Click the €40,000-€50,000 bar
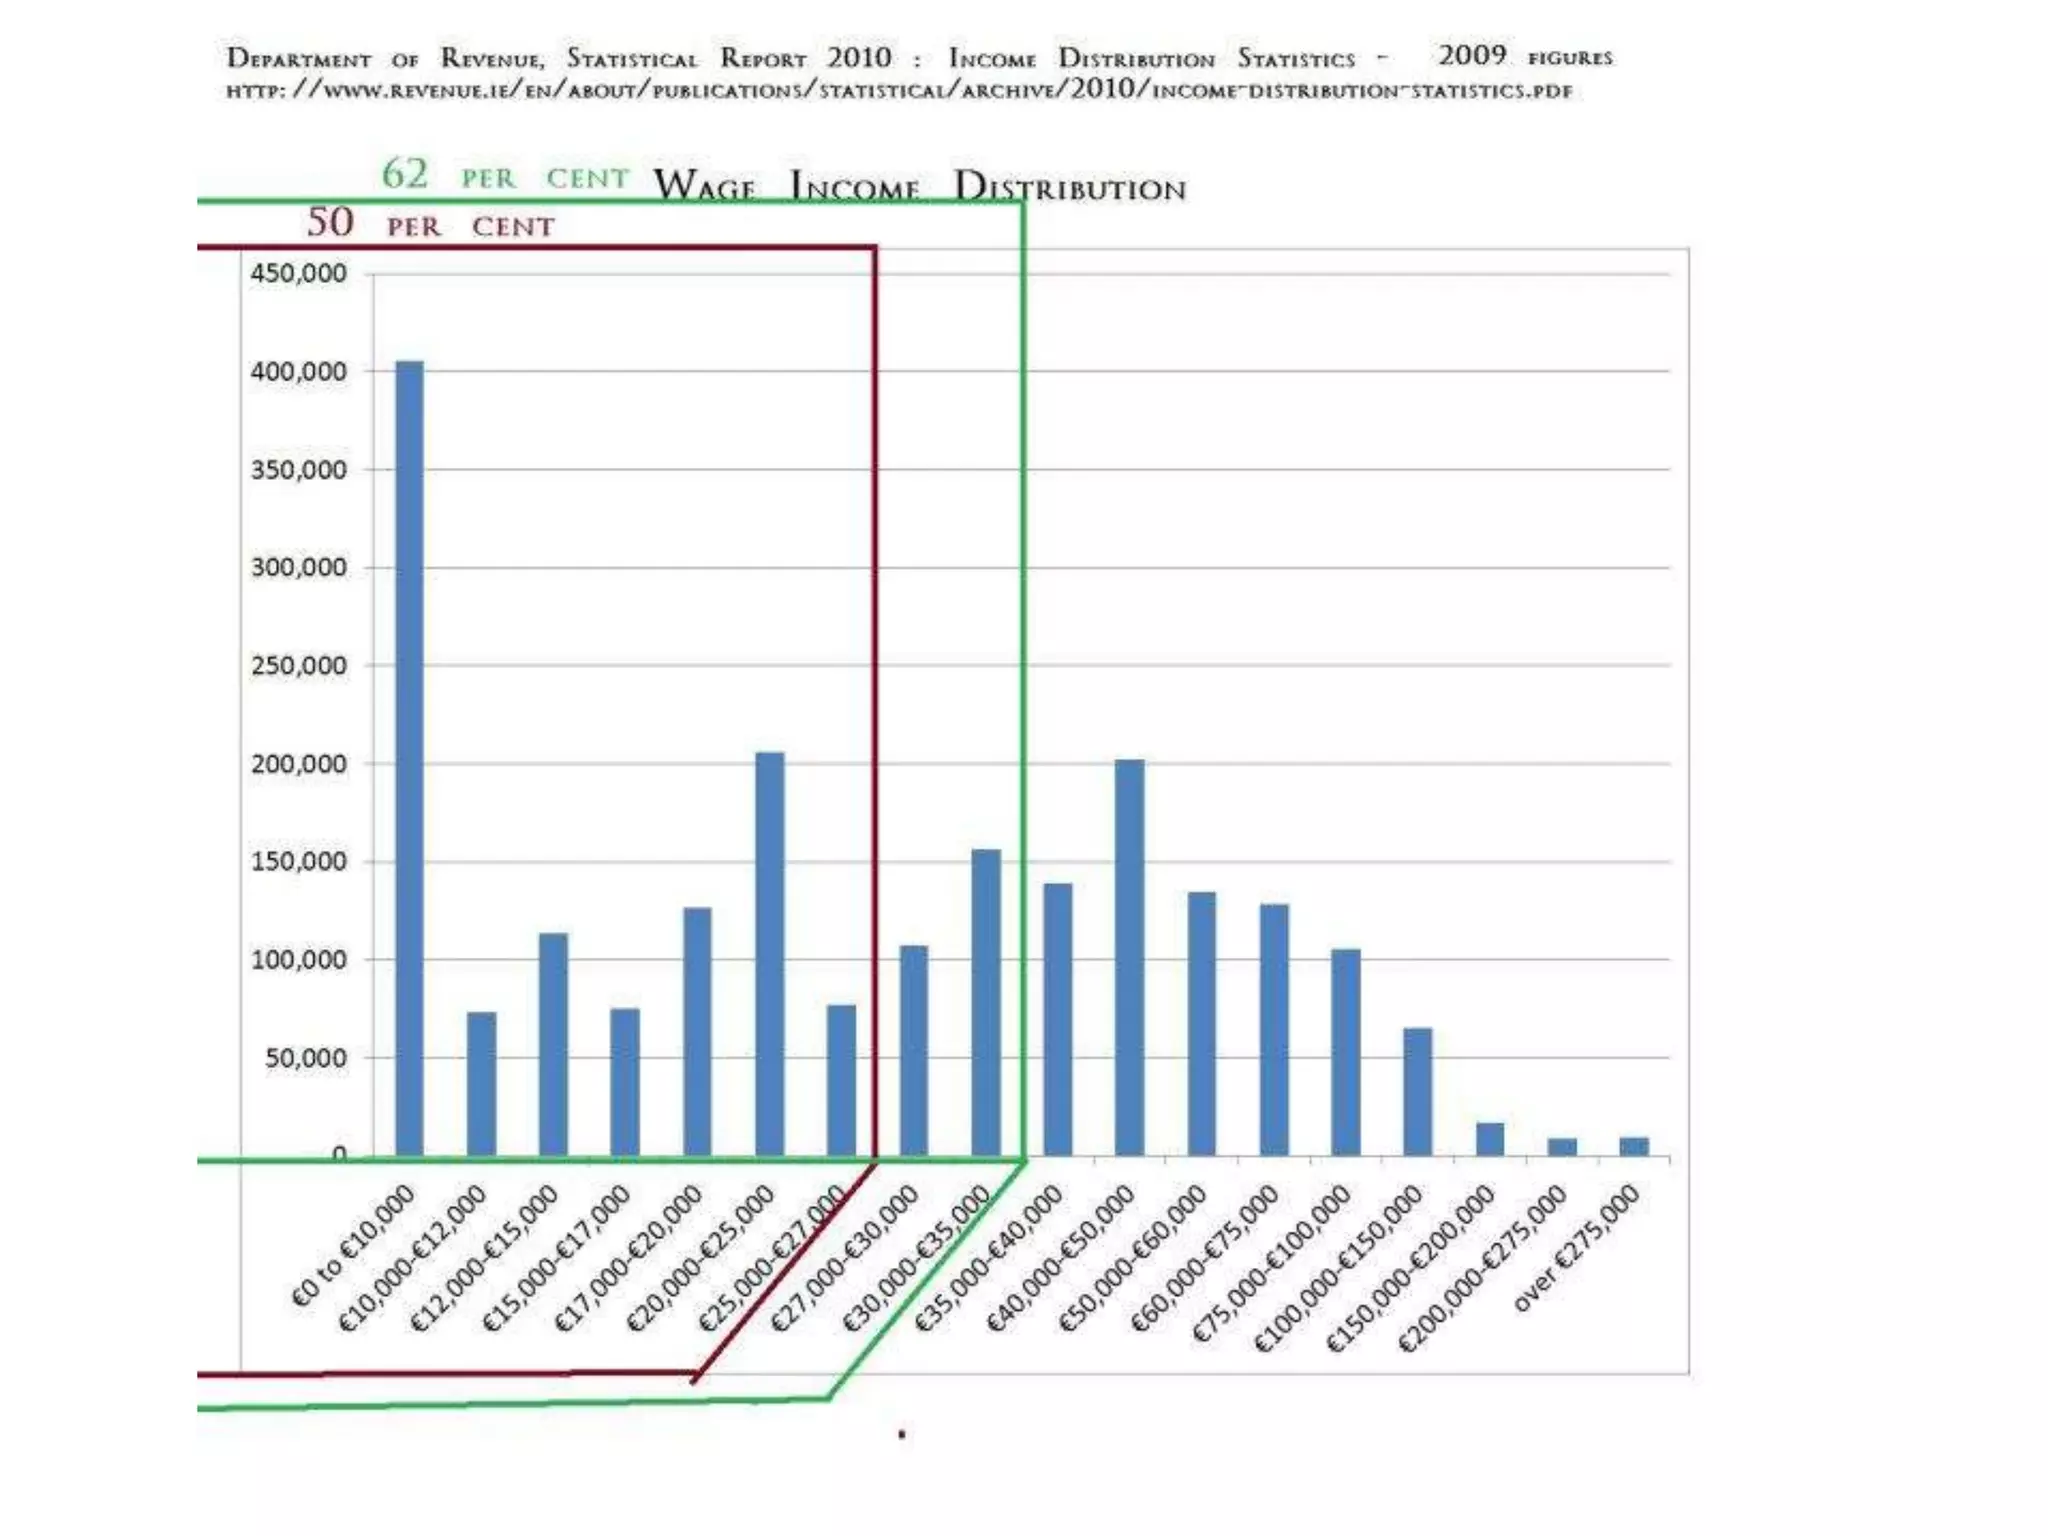Viewport: 2048px width, 1536px height. [x=1129, y=957]
